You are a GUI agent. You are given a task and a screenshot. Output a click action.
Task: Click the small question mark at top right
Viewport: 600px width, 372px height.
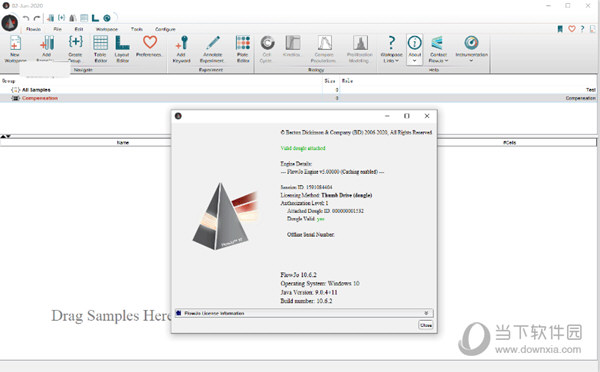582,29
